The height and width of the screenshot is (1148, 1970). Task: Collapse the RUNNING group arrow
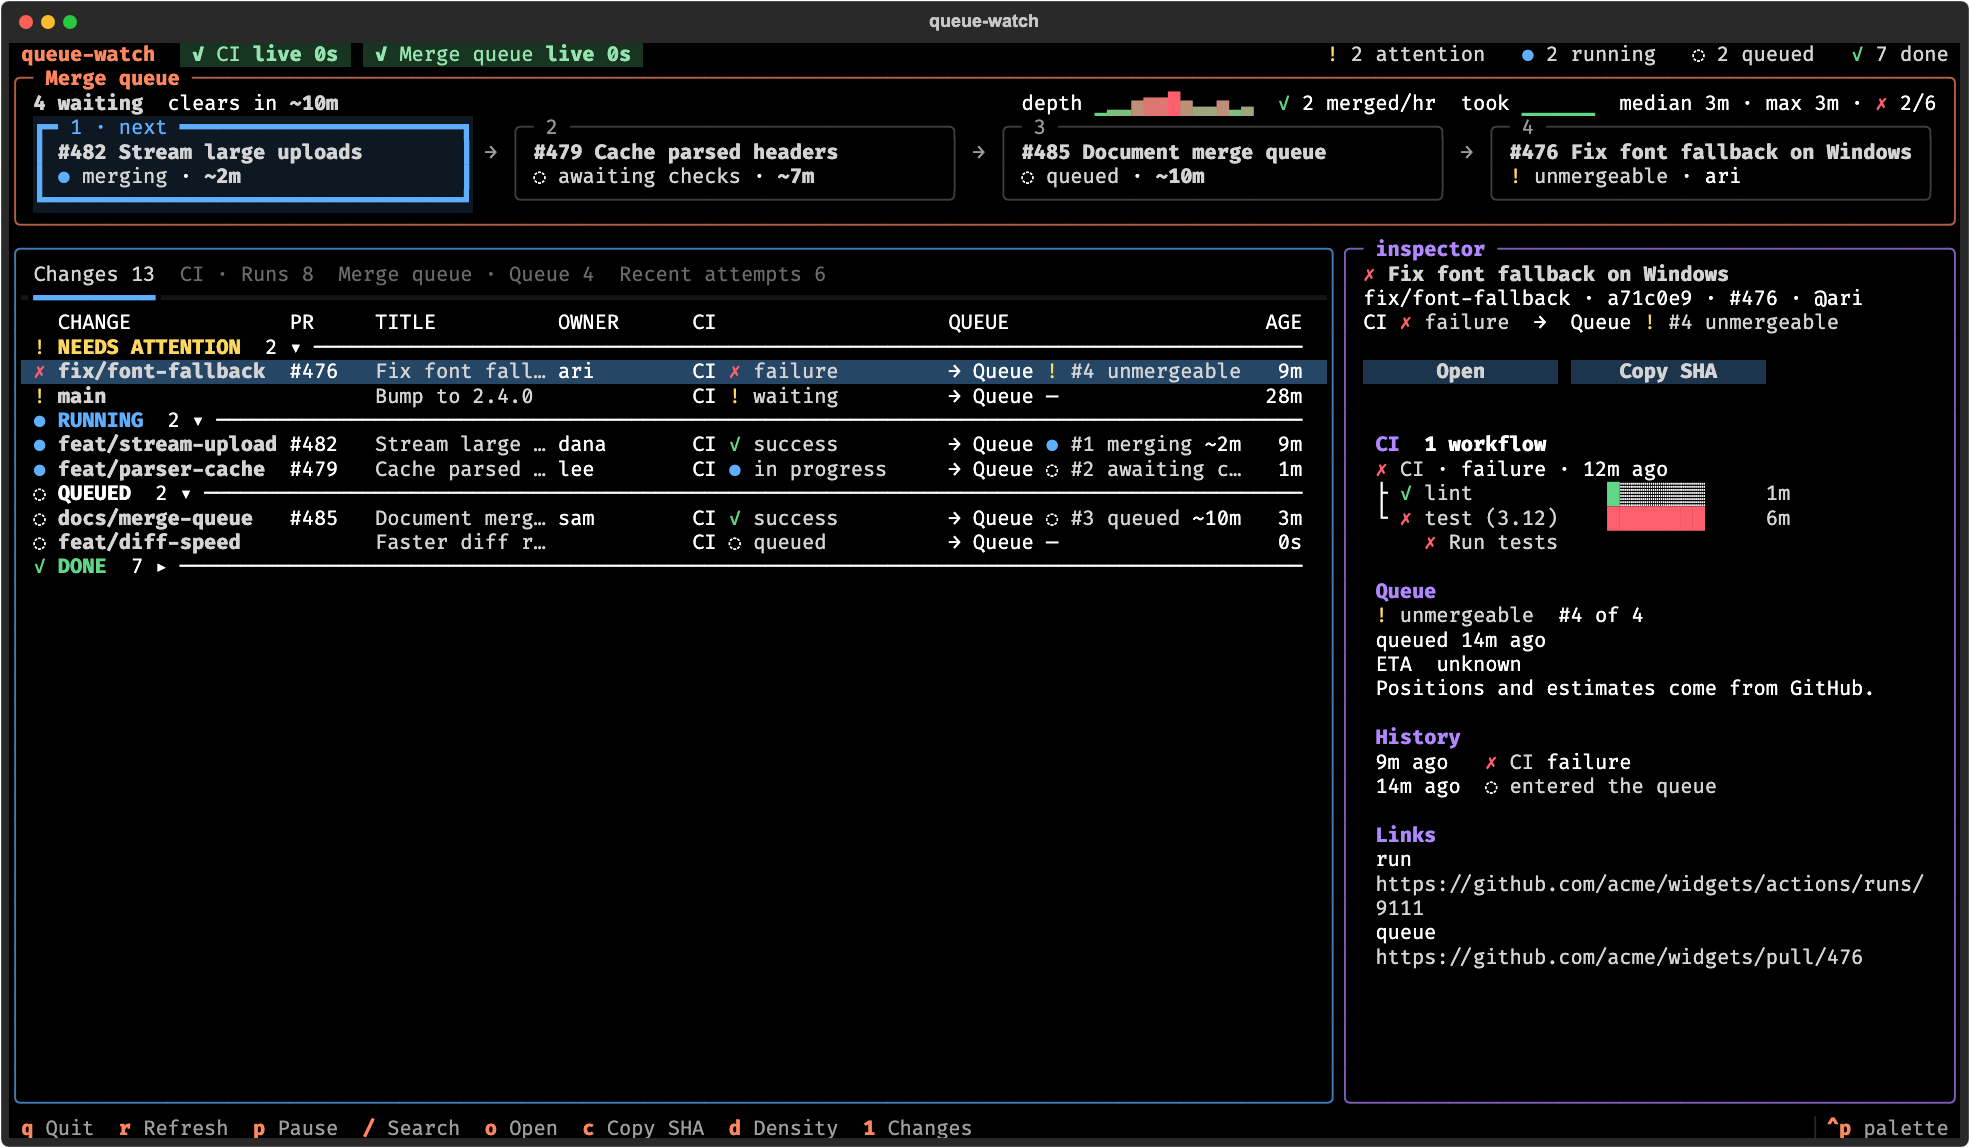click(198, 421)
